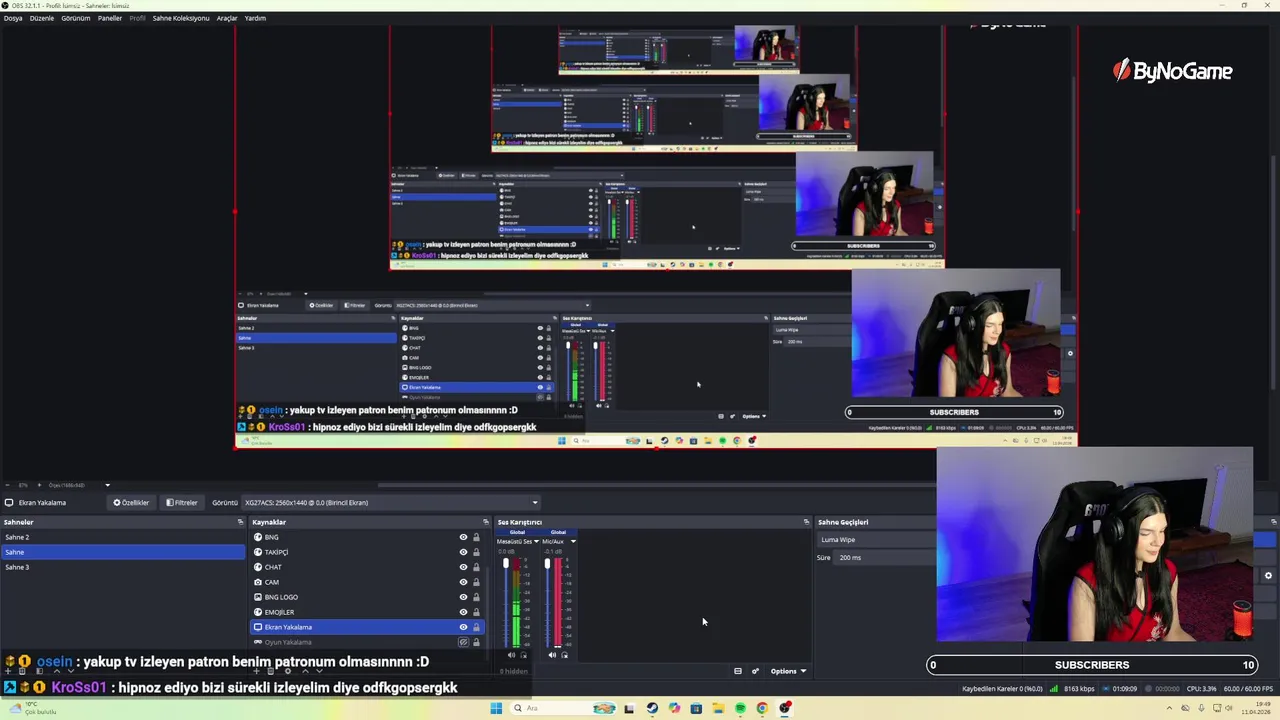Add a new source with the plus icon
Image resolution: width=1280 pixels, height=720 pixels.
(x=256, y=670)
